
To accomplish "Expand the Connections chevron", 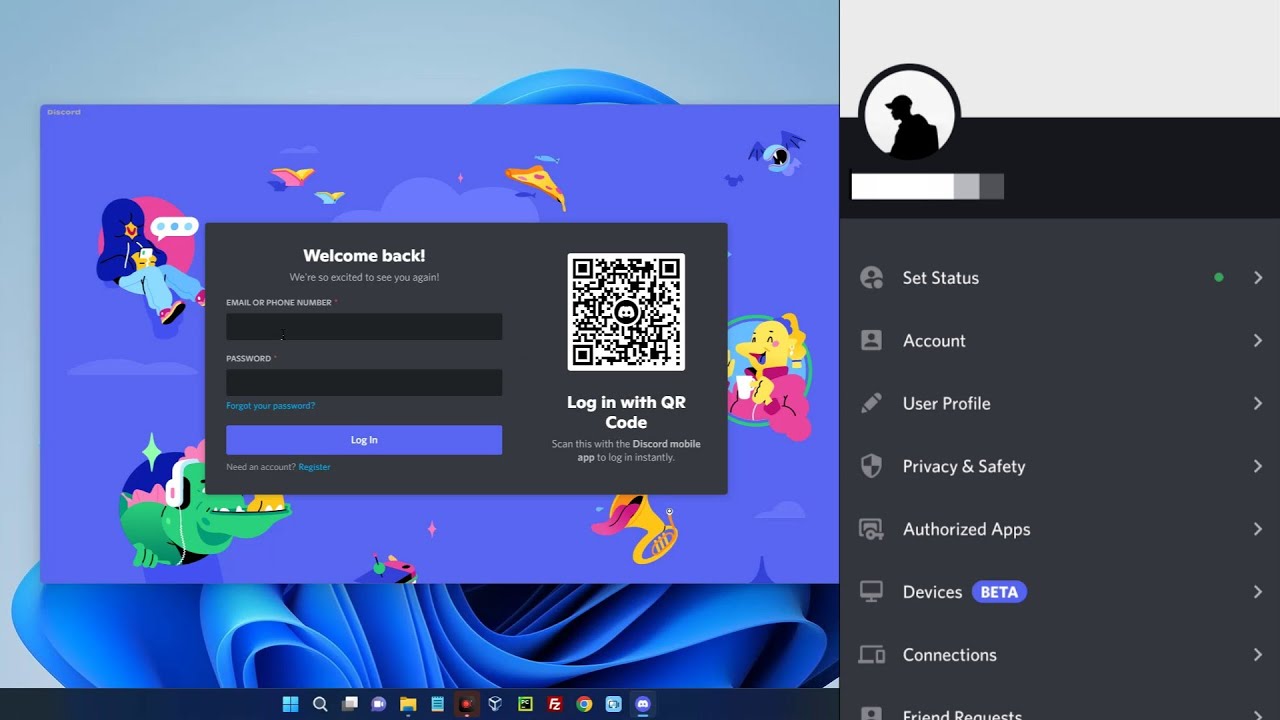I will [1258, 655].
